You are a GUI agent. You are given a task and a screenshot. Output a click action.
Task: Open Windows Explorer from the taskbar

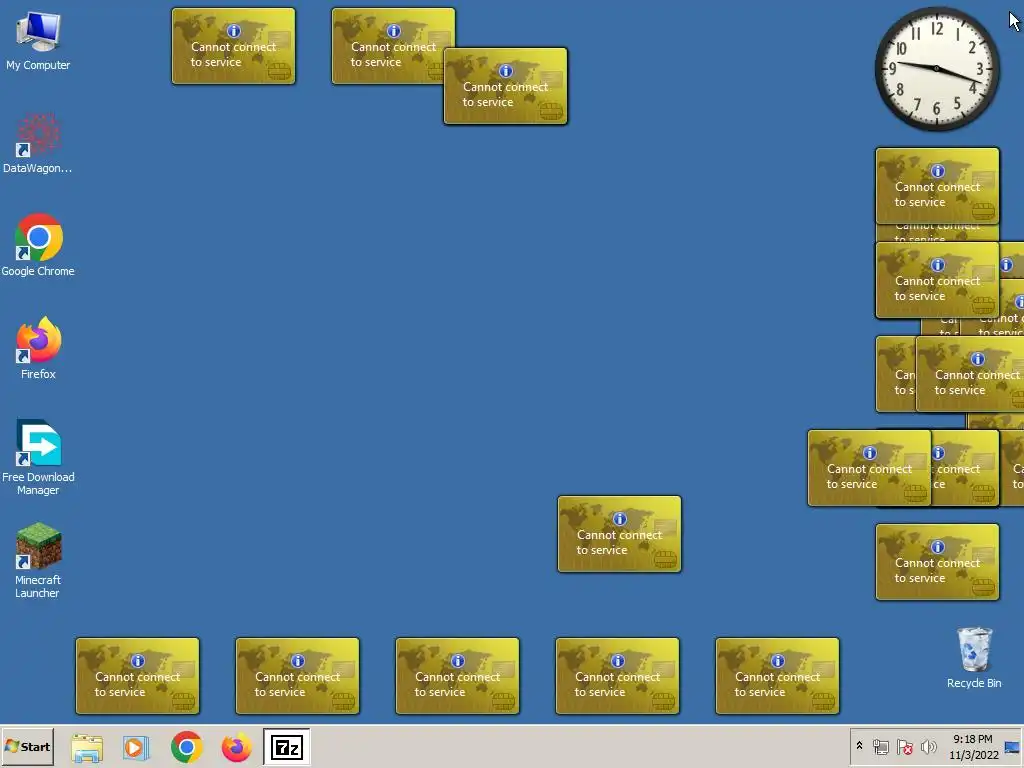[x=87, y=747]
